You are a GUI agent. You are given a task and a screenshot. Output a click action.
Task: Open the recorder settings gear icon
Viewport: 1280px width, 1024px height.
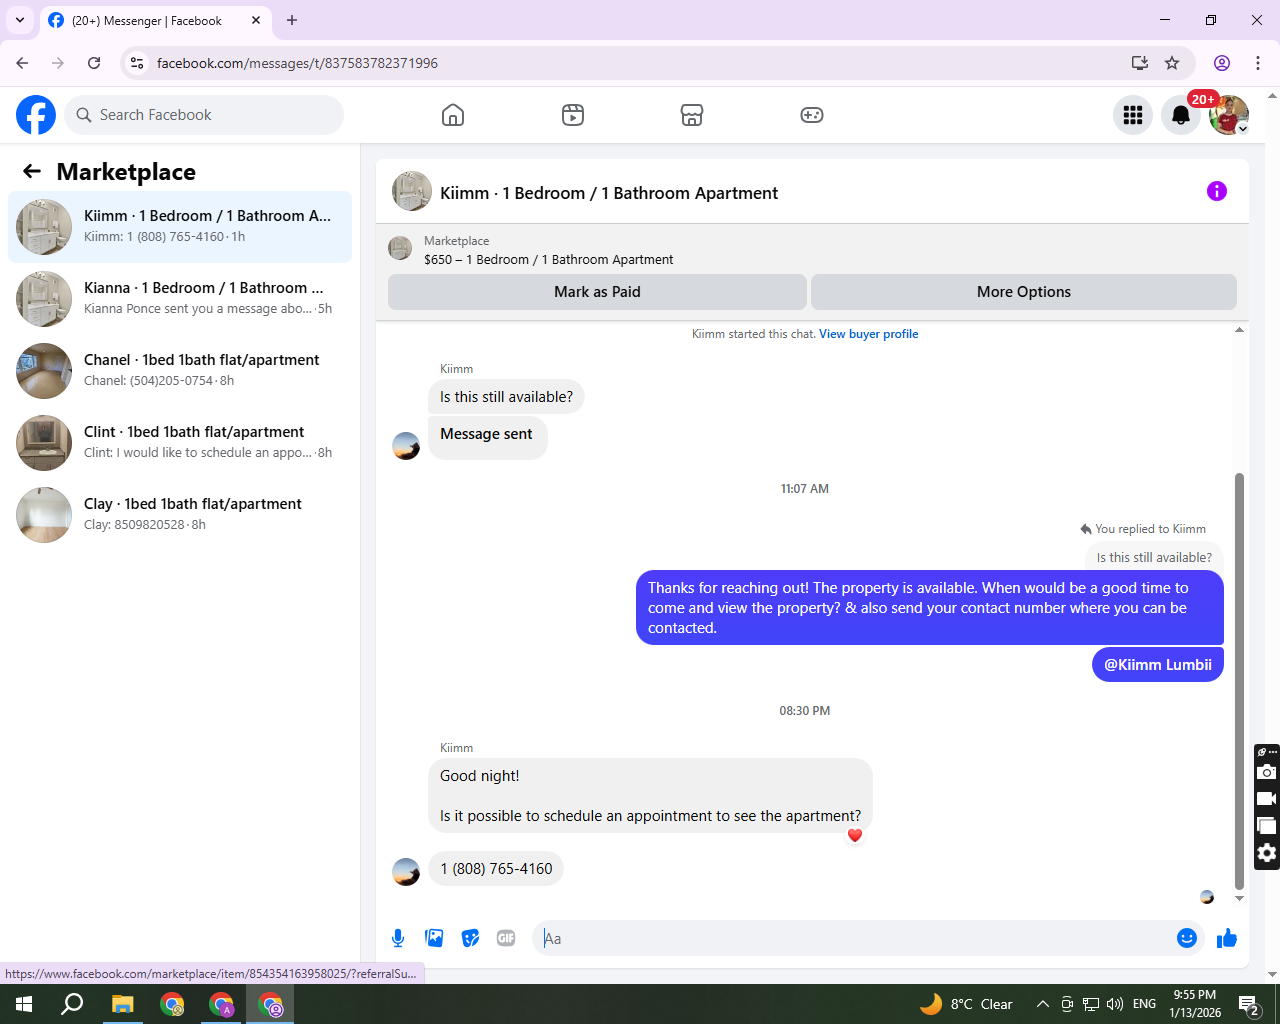[1267, 853]
